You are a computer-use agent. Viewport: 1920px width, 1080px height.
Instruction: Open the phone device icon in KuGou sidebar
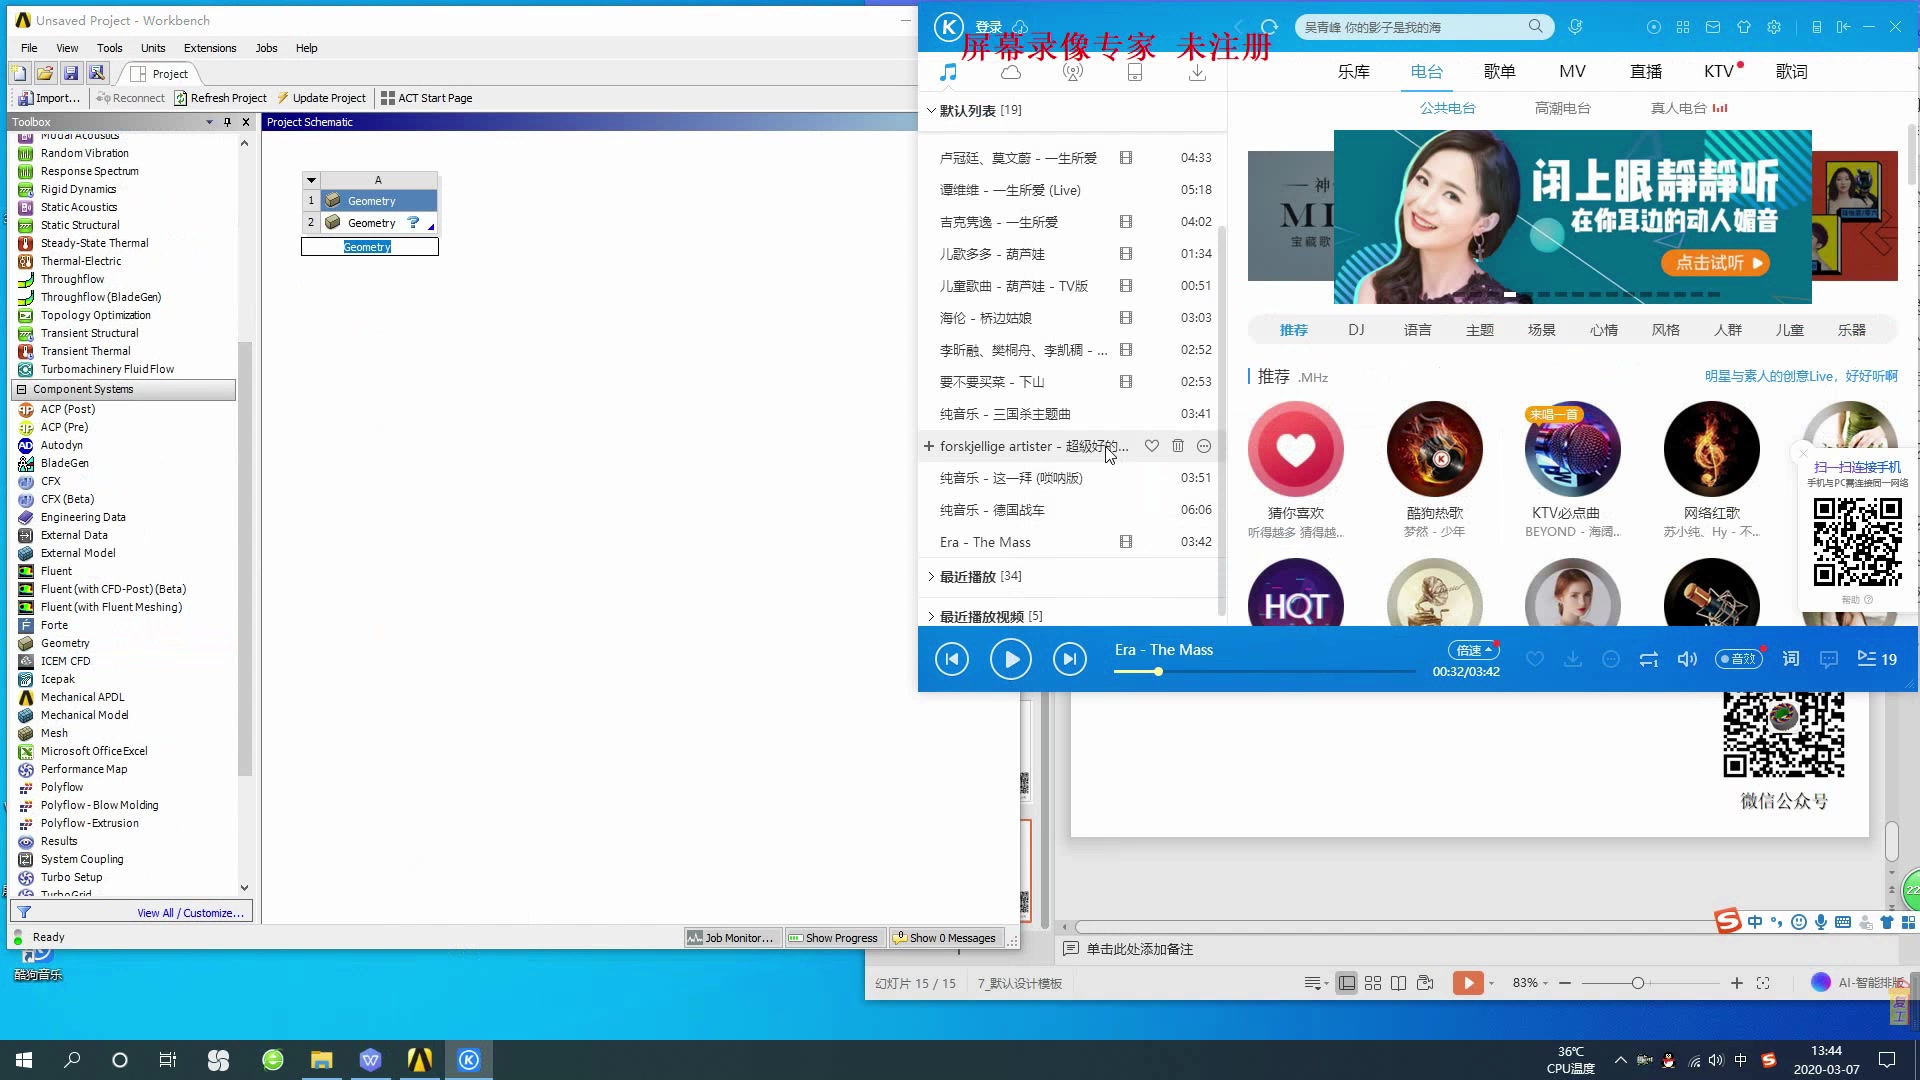click(1135, 72)
